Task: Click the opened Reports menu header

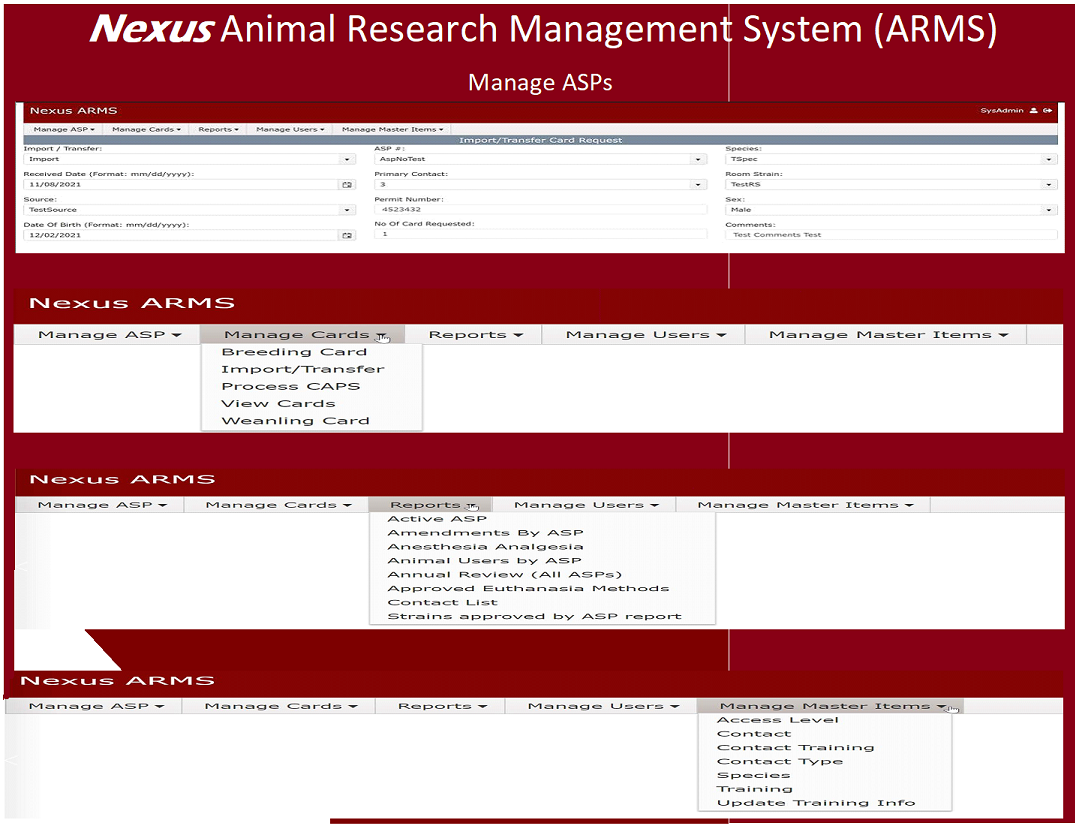Action: pos(430,505)
